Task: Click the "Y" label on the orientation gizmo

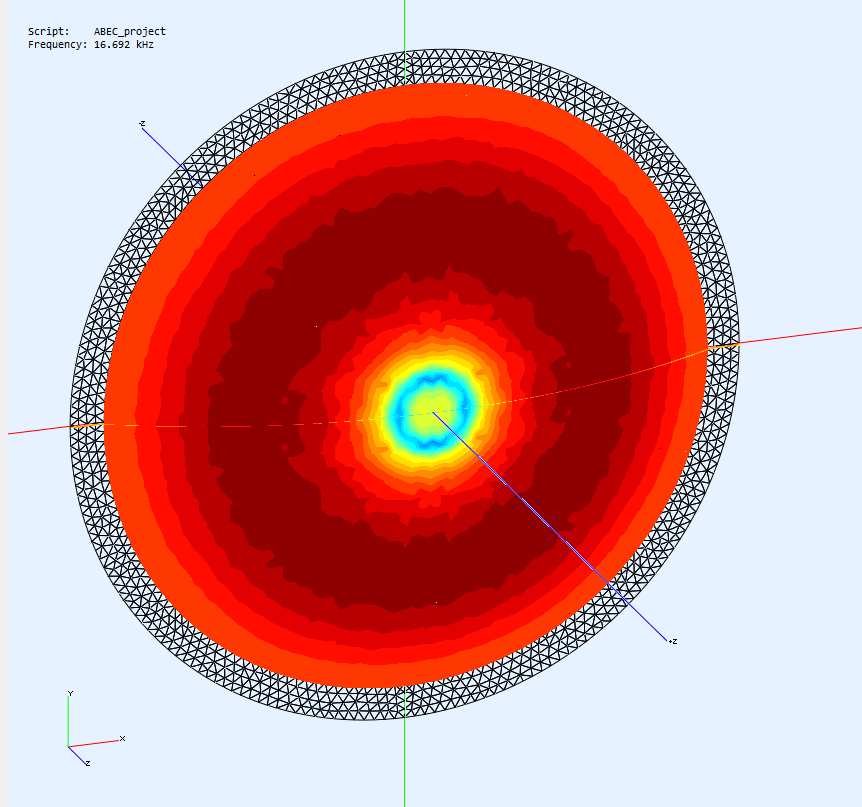Action: (70, 693)
